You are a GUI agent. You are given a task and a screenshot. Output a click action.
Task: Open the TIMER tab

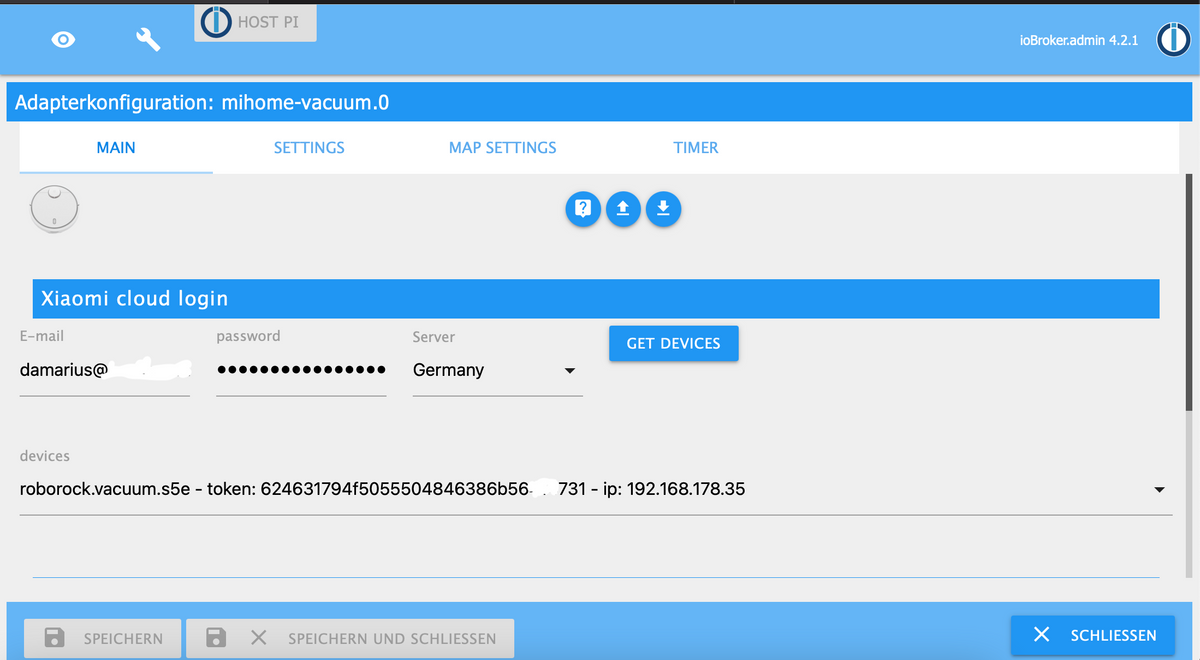(696, 148)
